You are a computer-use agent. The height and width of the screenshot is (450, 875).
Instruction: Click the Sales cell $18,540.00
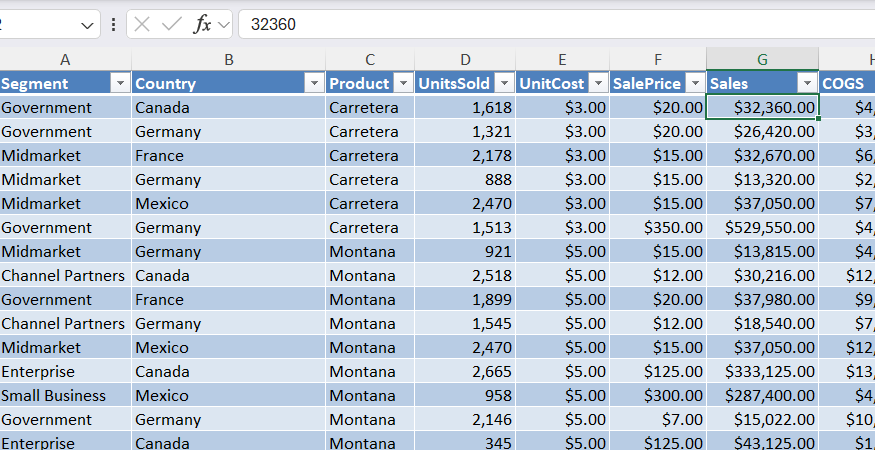(762, 323)
